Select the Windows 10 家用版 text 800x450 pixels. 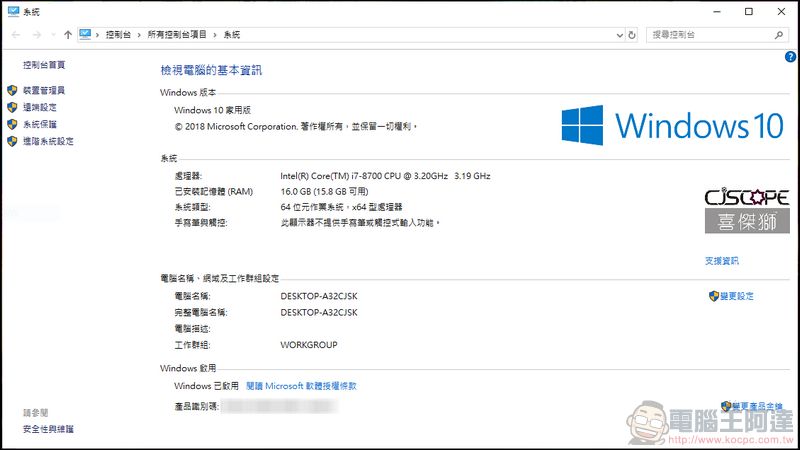click(212, 110)
